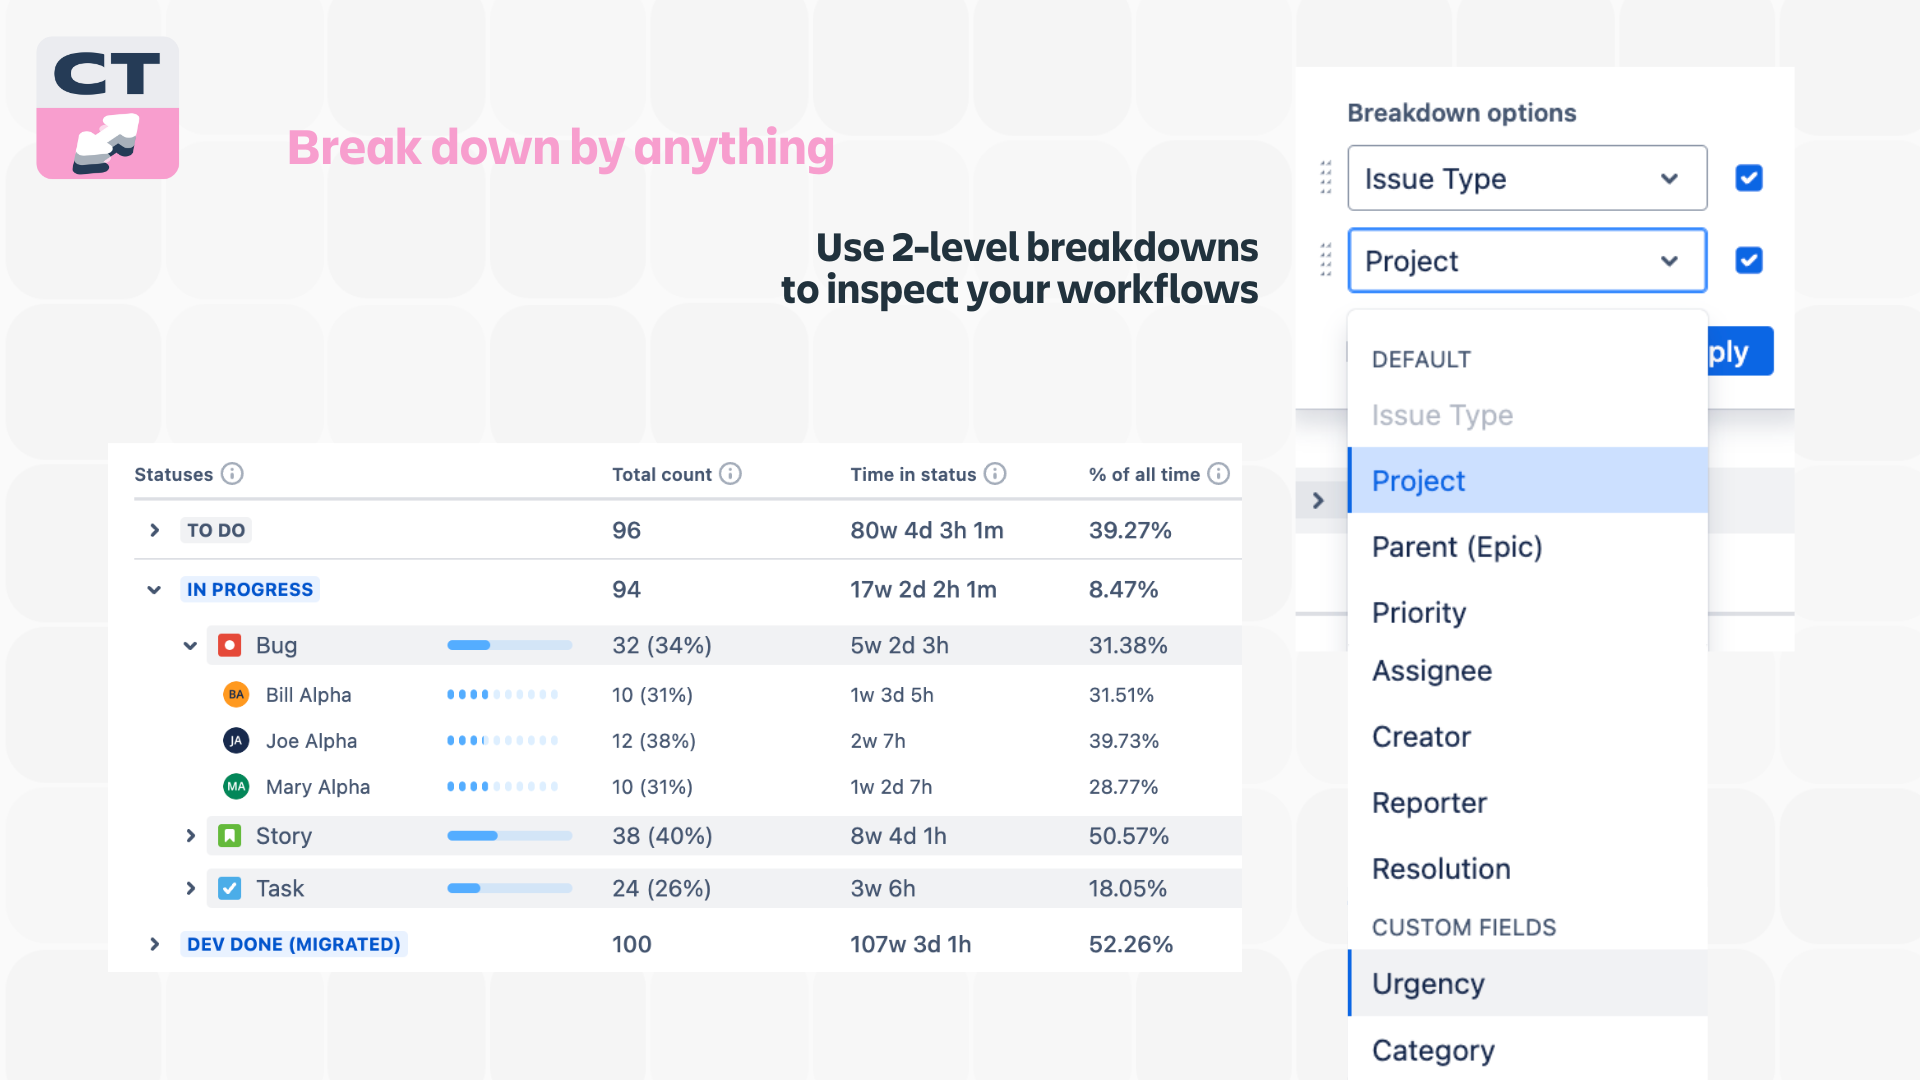Click the drag handle beside the Project dropdown
The height and width of the screenshot is (1080, 1920).
(1326, 261)
